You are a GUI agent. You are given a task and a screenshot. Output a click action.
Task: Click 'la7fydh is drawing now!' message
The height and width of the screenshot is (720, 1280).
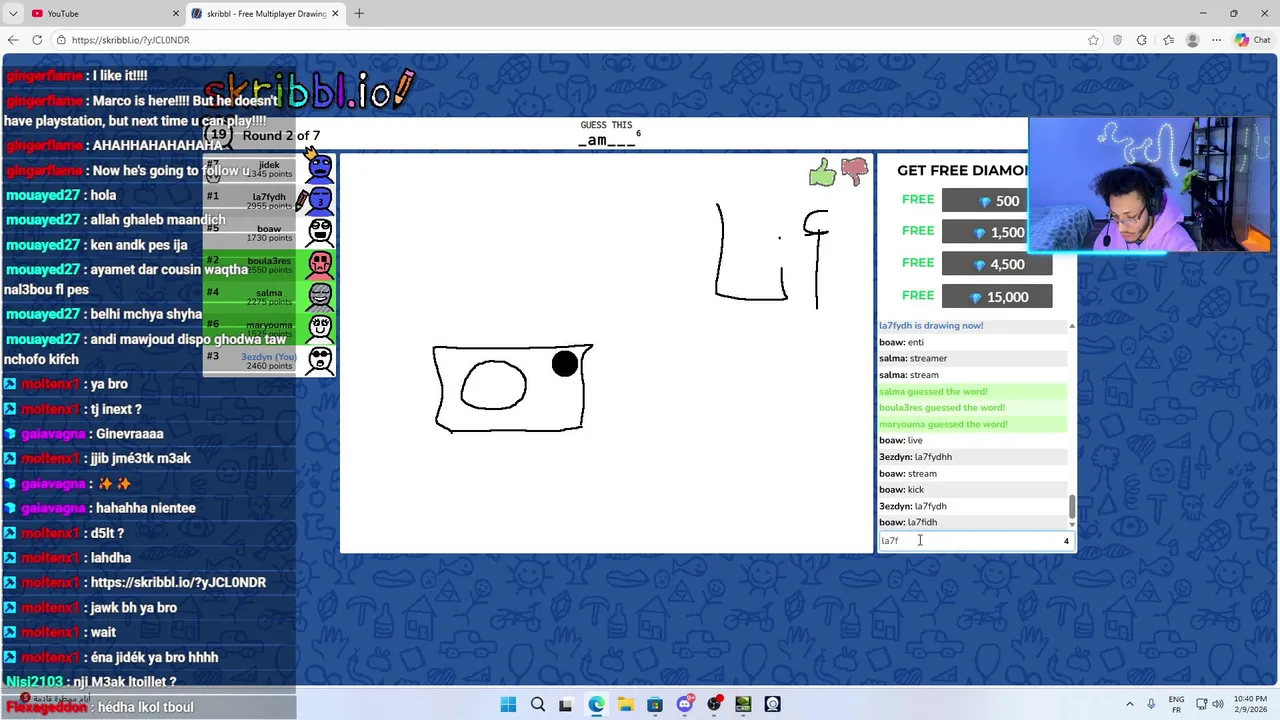[931, 326]
